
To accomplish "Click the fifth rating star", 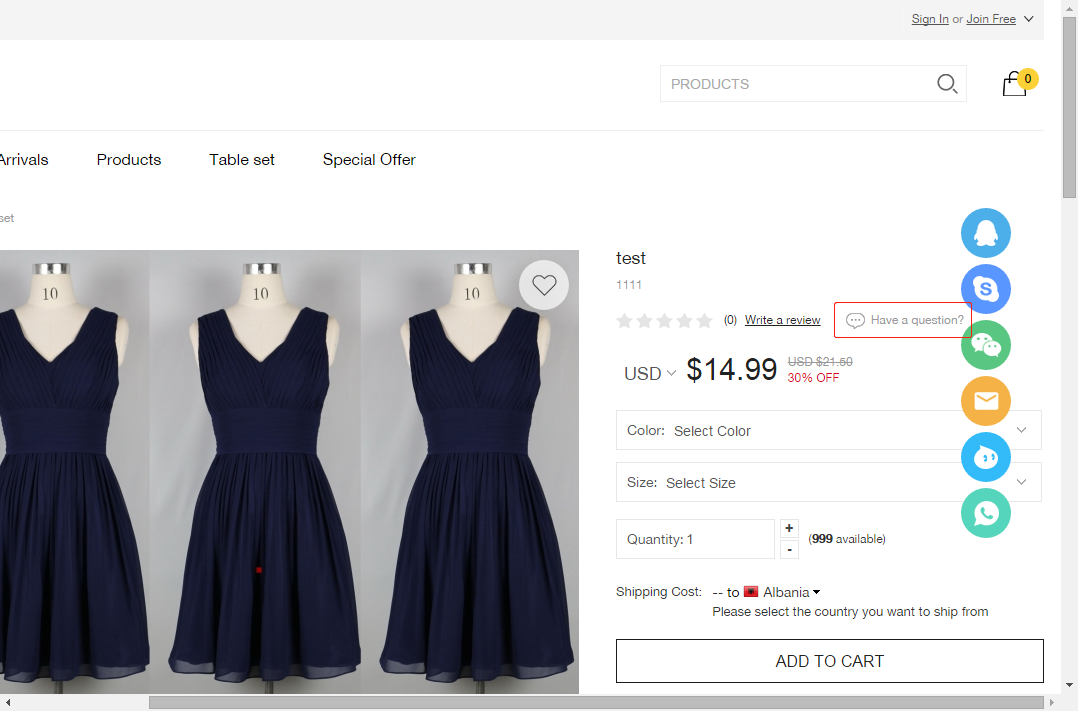I will (x=704, y=320).
